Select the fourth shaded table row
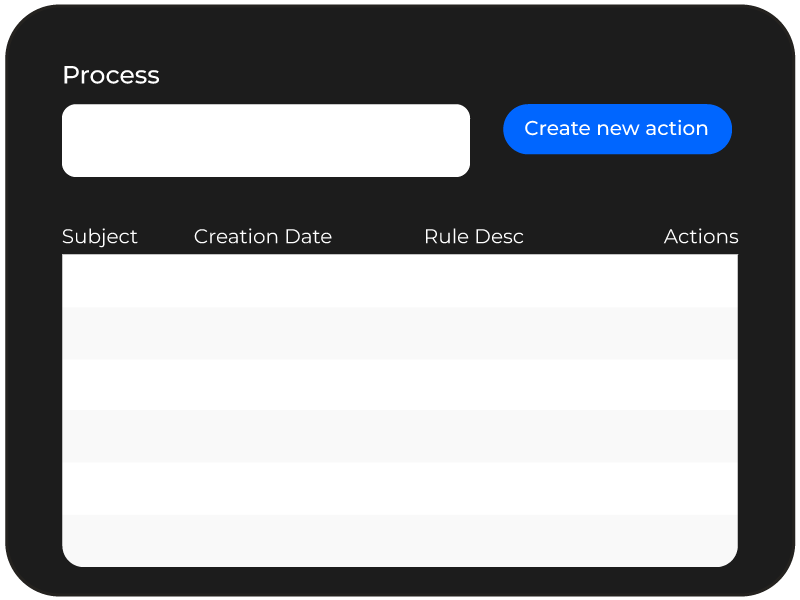This screenshot has width=800, height=600. tap(400, 437)
